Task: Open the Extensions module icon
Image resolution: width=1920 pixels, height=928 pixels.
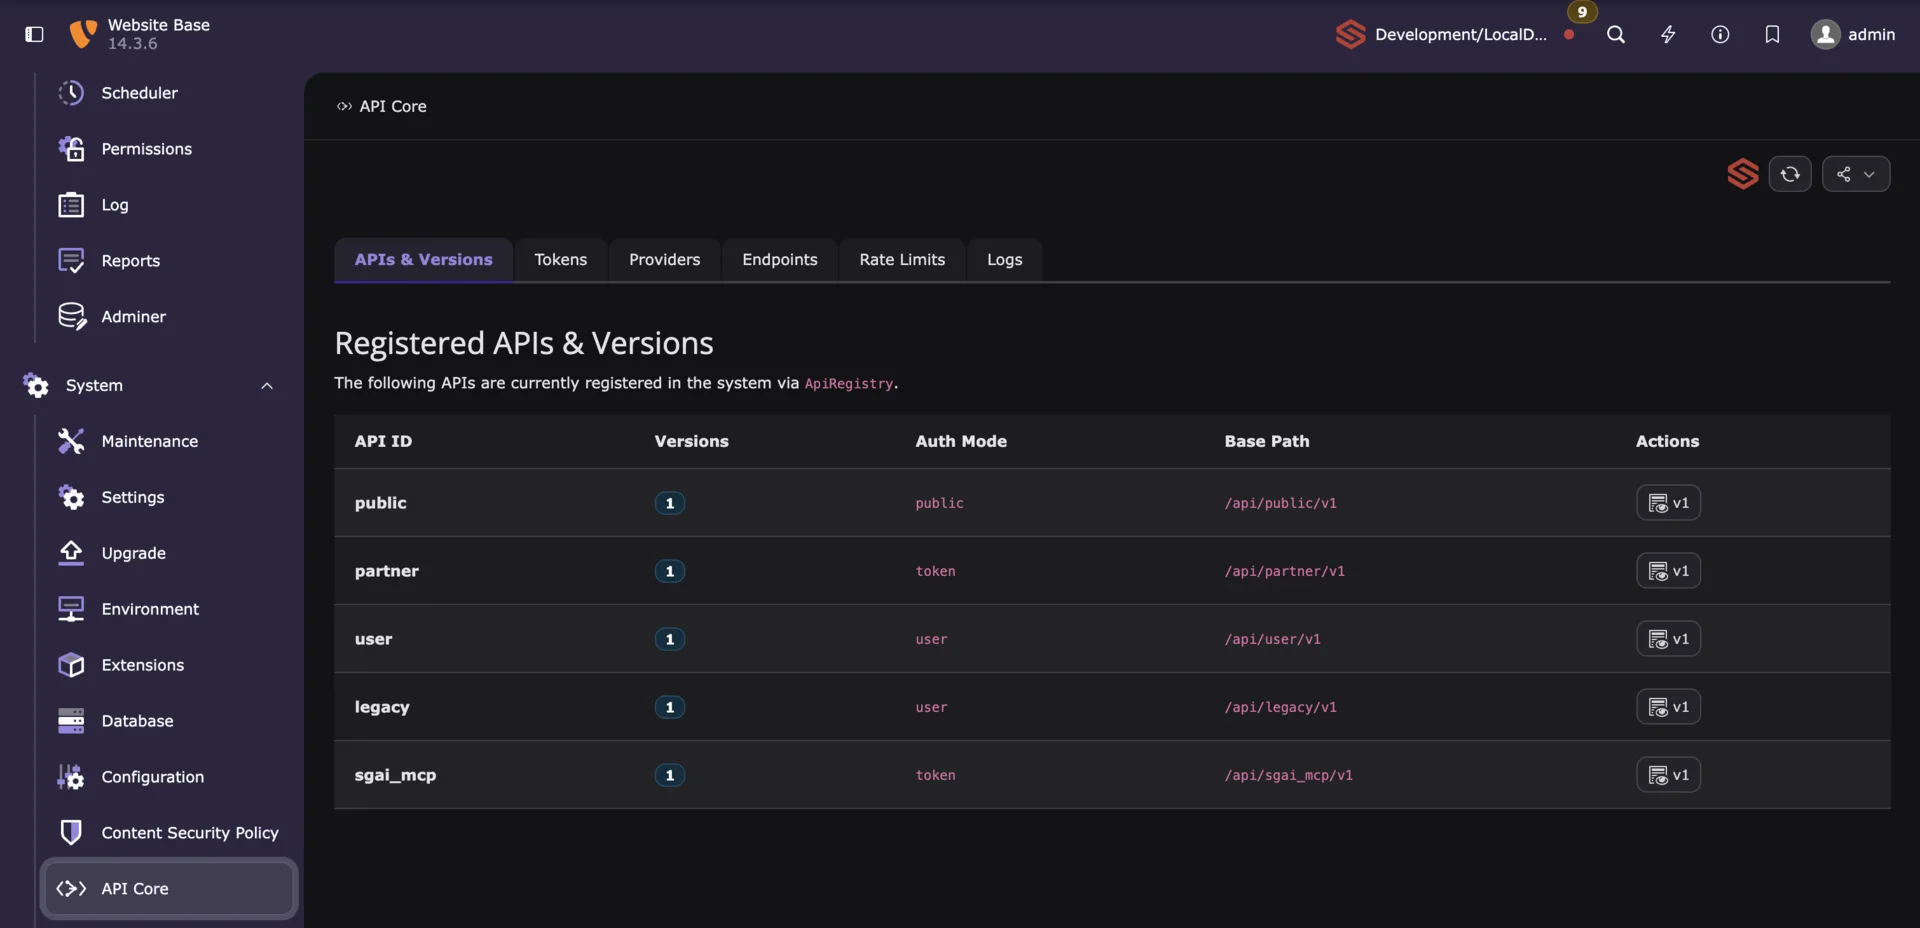Action: click(x=71, y=665)
